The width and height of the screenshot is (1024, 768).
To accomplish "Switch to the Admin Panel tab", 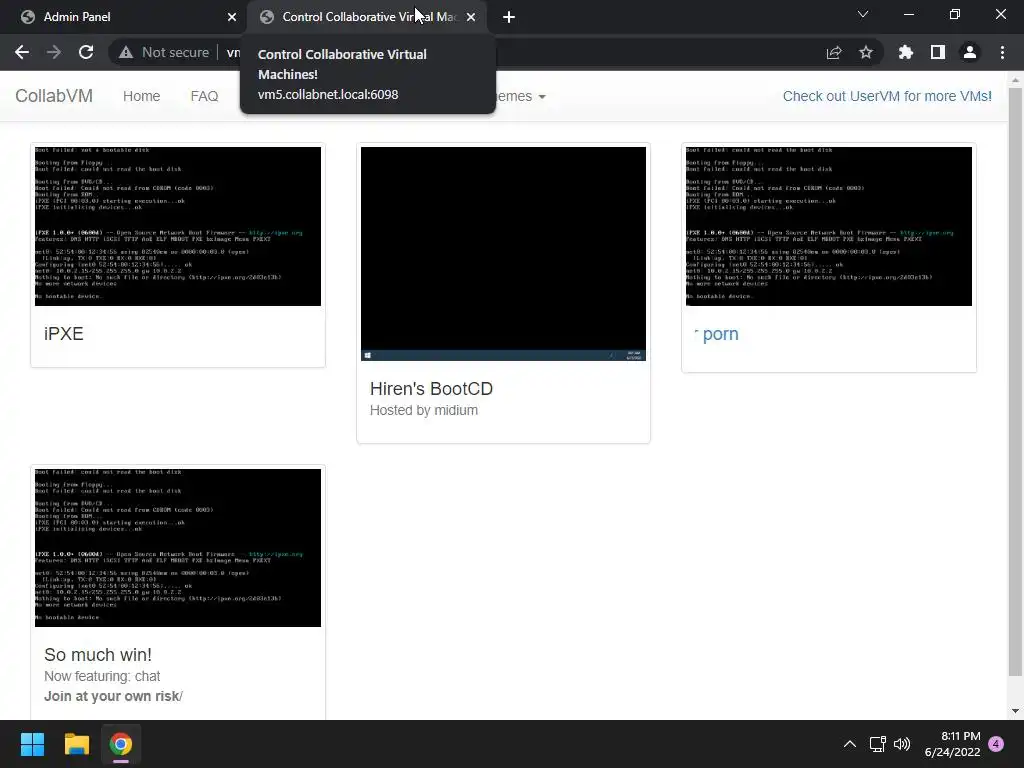I will pyautogui.click(x=123, y=17).
